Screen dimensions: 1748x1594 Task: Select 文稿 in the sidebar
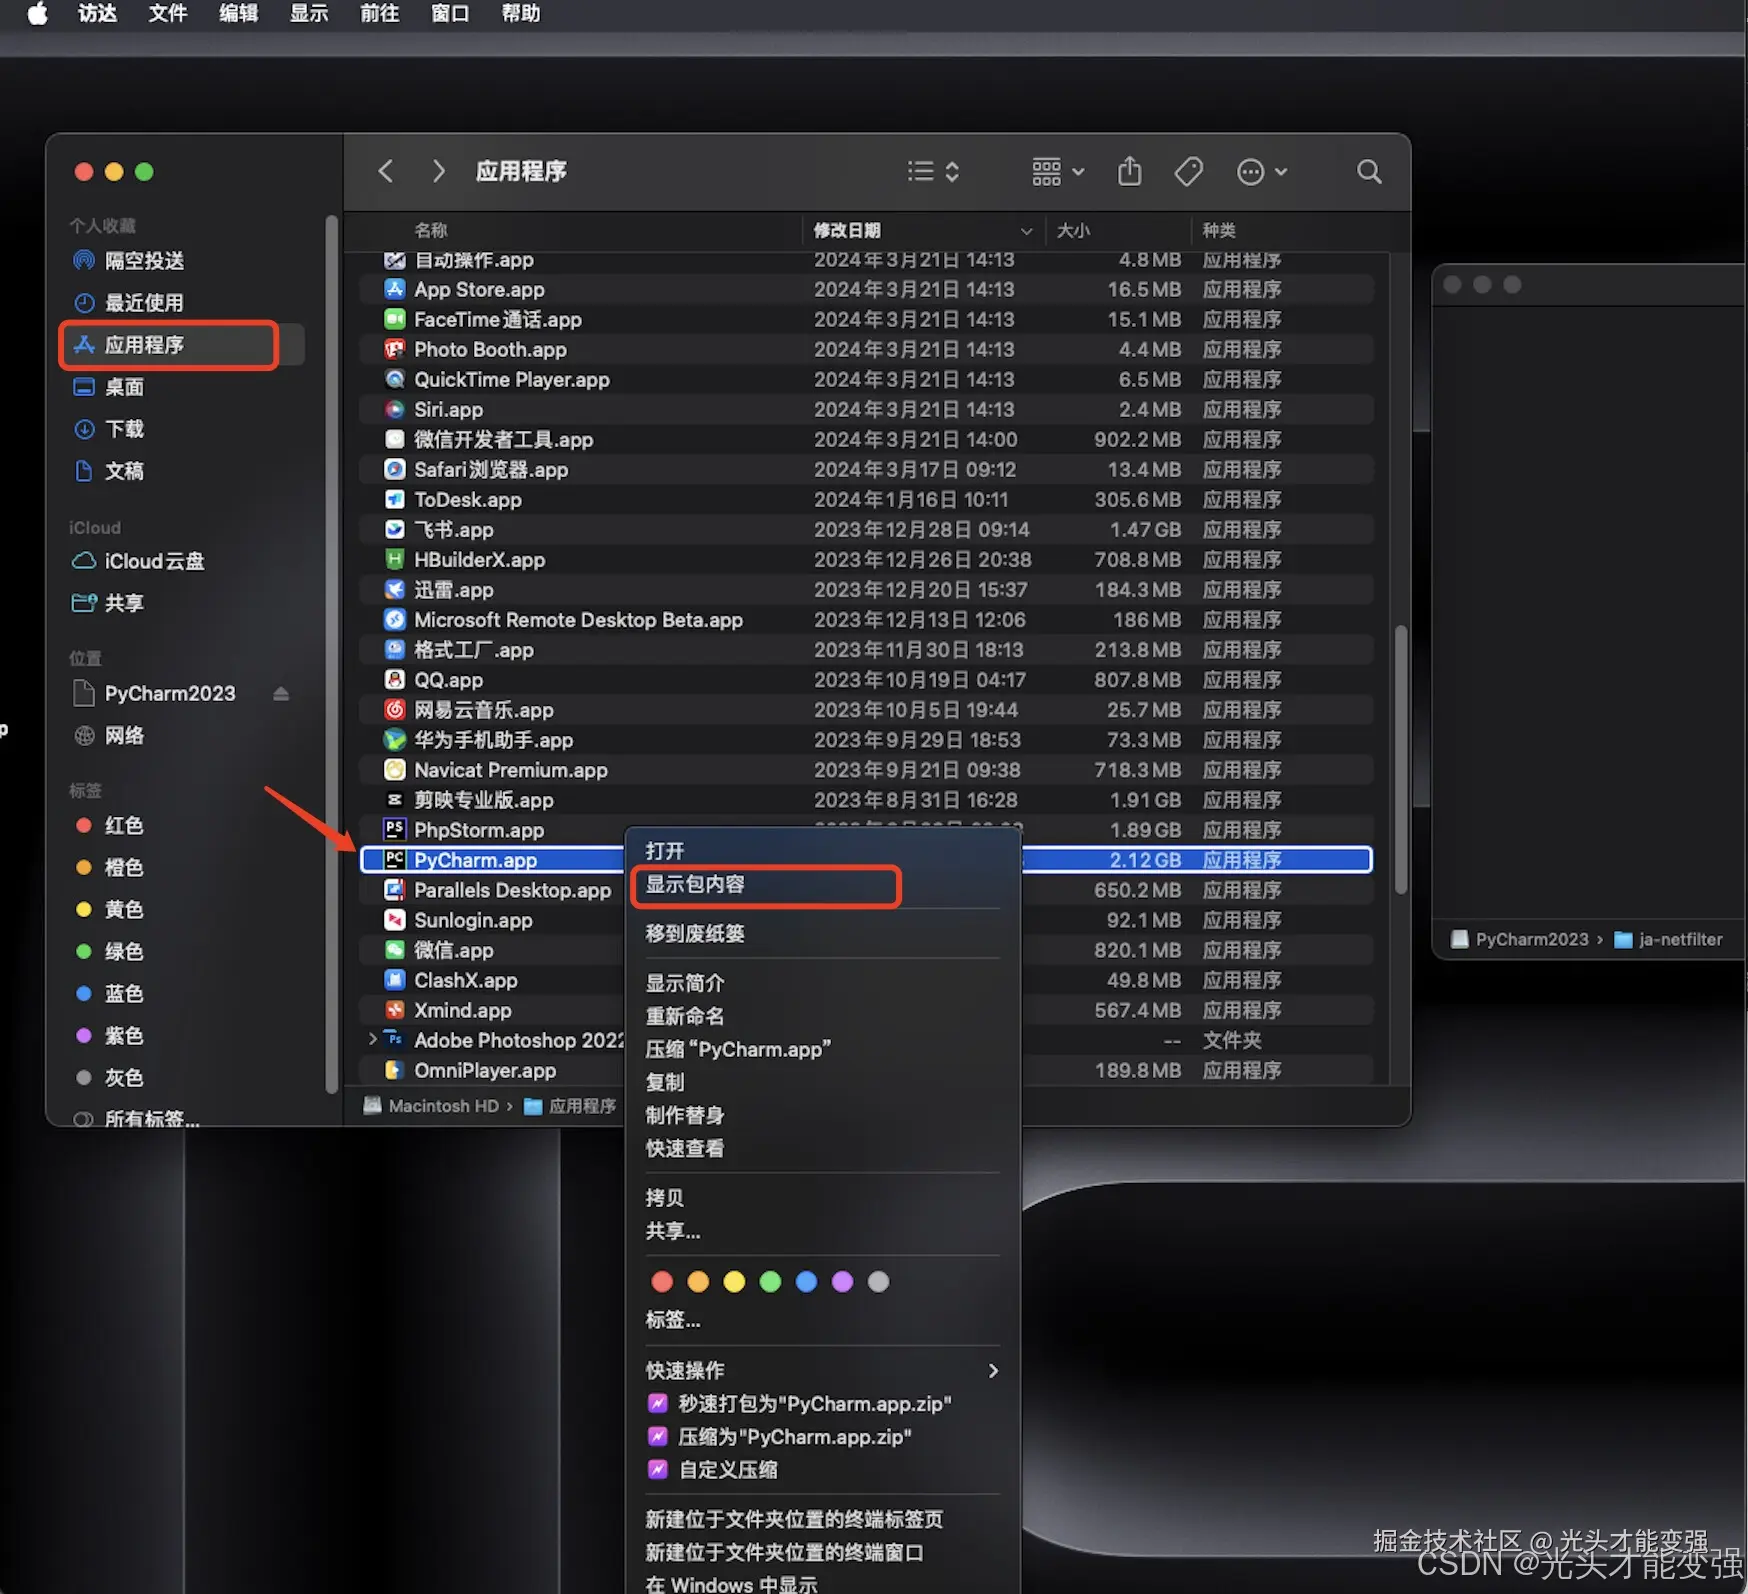click(x=124, y=471)
